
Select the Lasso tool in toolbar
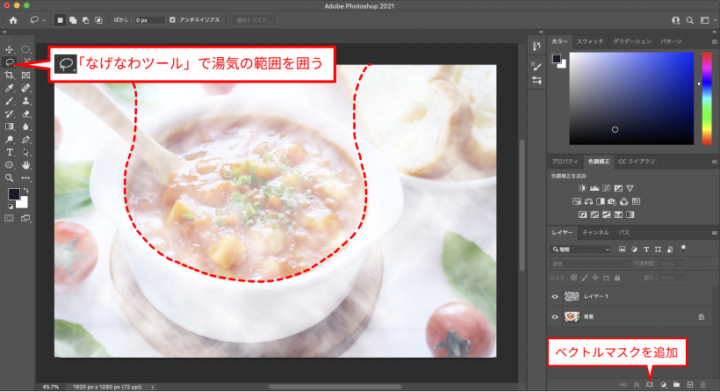(x=9, y=62)
